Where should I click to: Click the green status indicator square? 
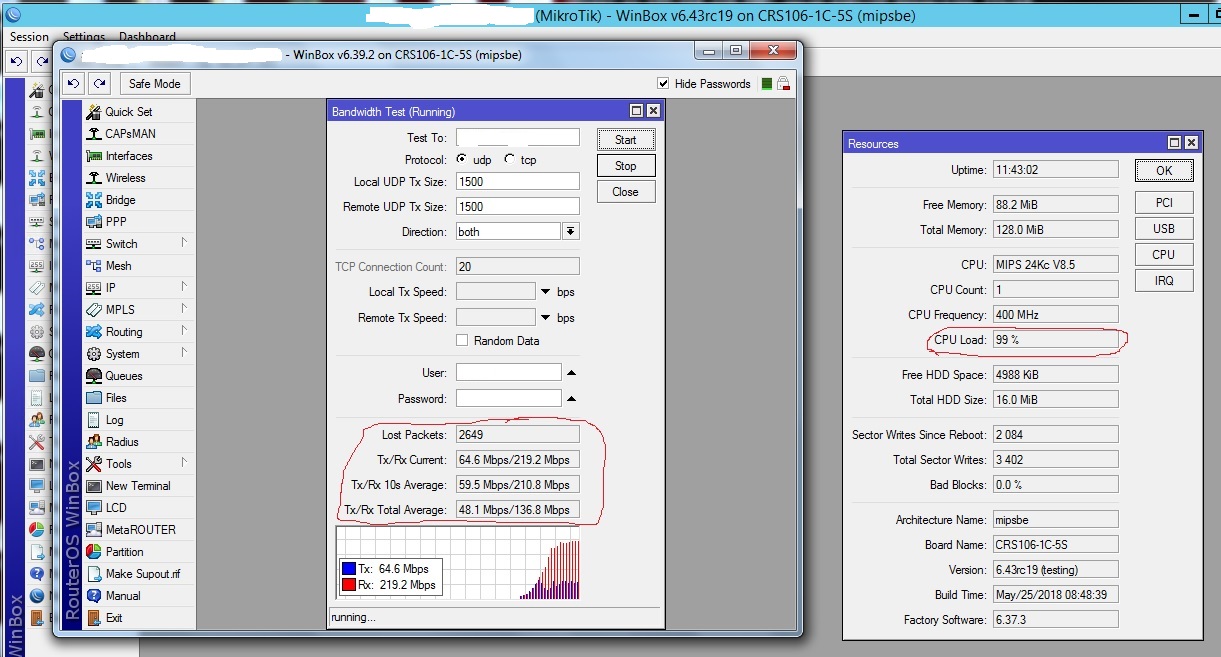click(767, 84)
